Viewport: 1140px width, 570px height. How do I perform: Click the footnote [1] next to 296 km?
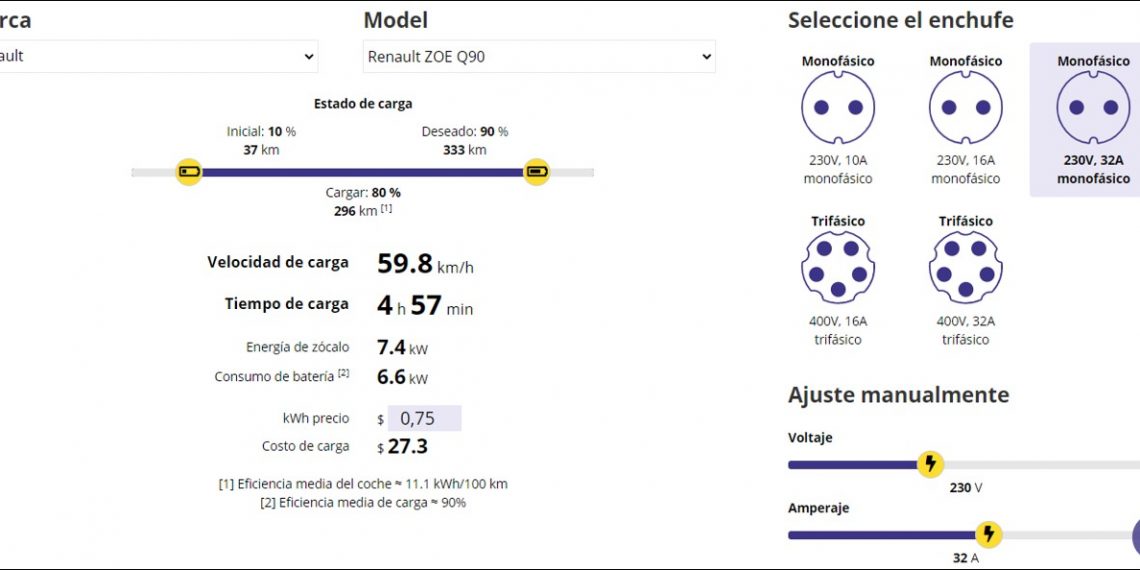point(387,209)
